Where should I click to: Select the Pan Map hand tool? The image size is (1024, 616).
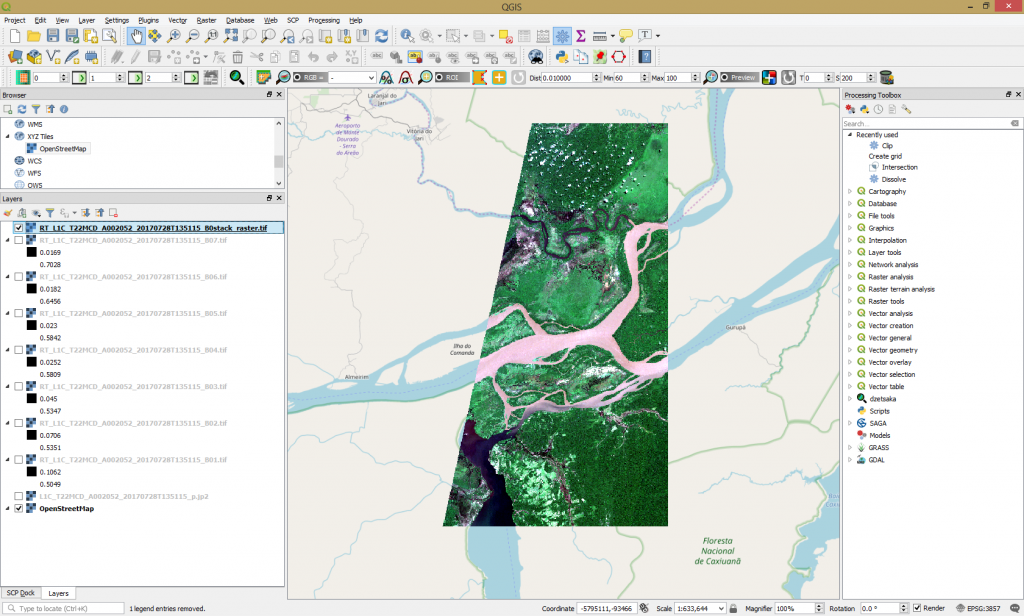135,36
